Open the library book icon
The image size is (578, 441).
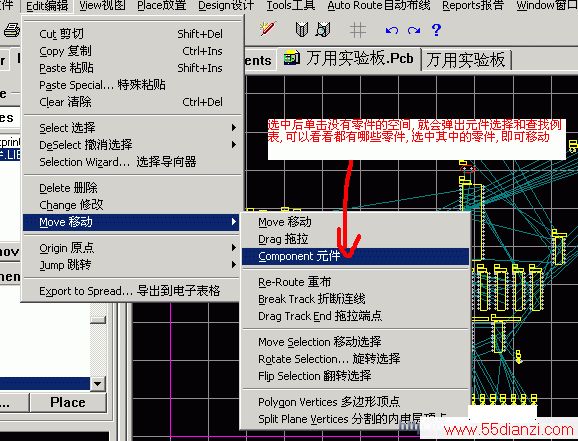pyautogui.click(x=302, y=30)
